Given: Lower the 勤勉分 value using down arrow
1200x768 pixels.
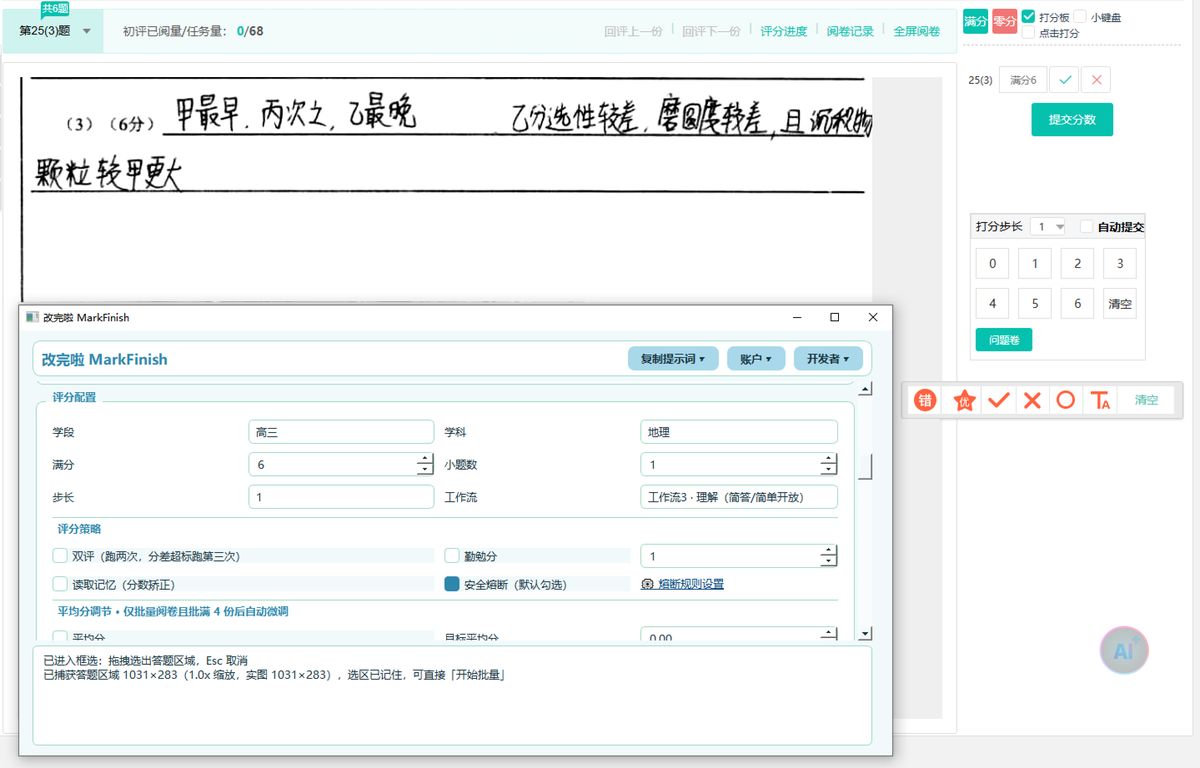Looking at the screenshot, I should click(x=828, y=561).
